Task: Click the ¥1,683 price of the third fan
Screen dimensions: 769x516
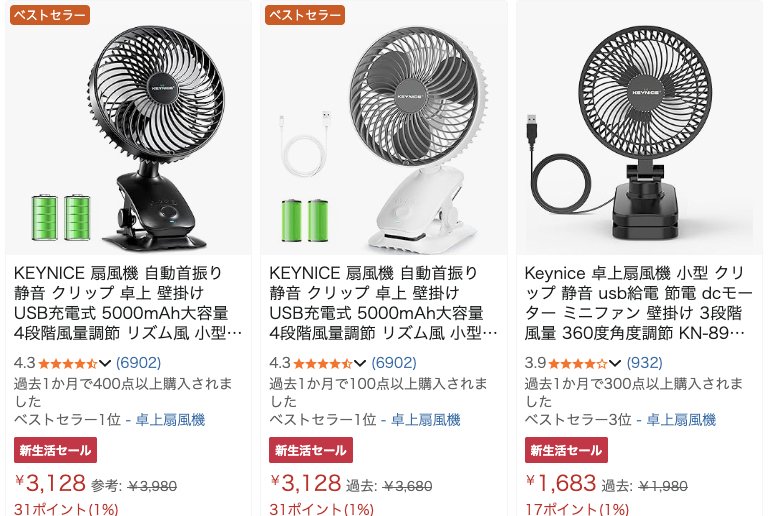Action: [561, 483]
